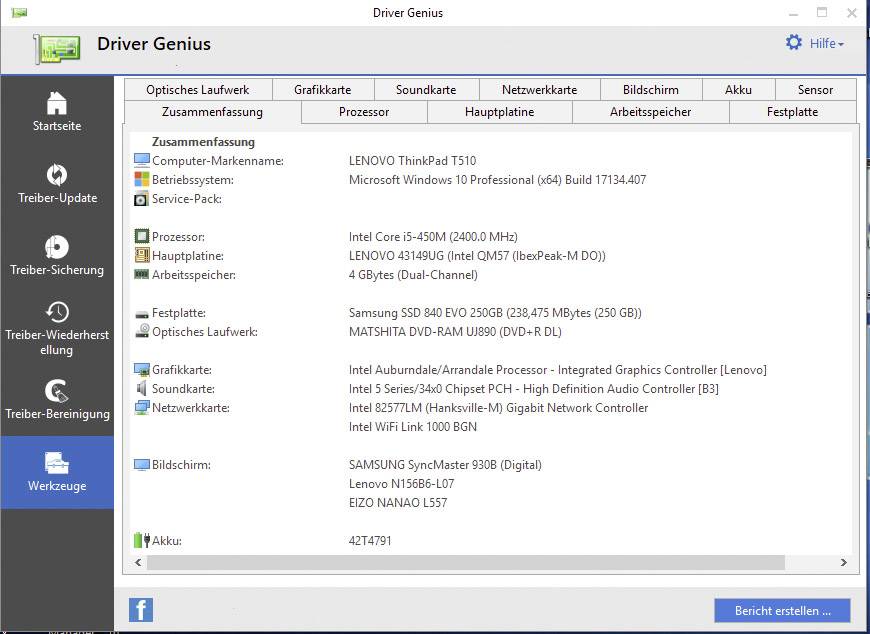
Task: Click the monitor icon beside Bildschirm entry
Action: click(140, 465)
